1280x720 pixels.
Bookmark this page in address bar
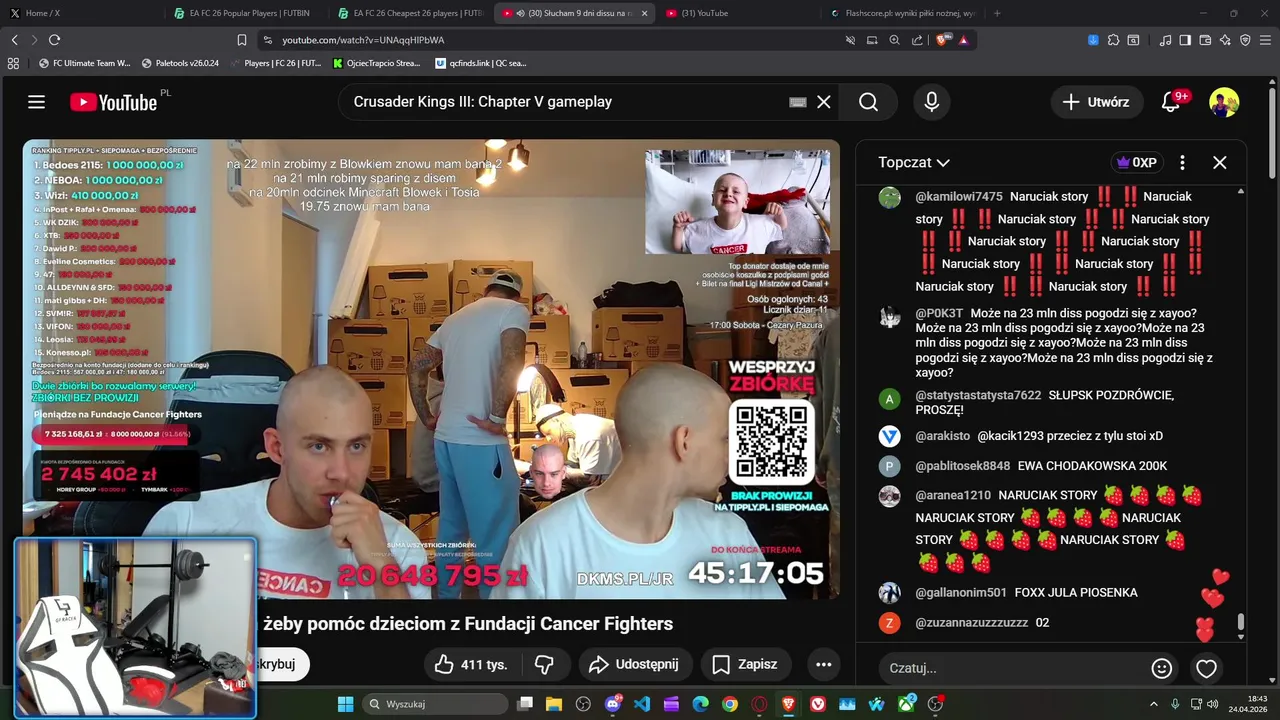coord(241,40)
